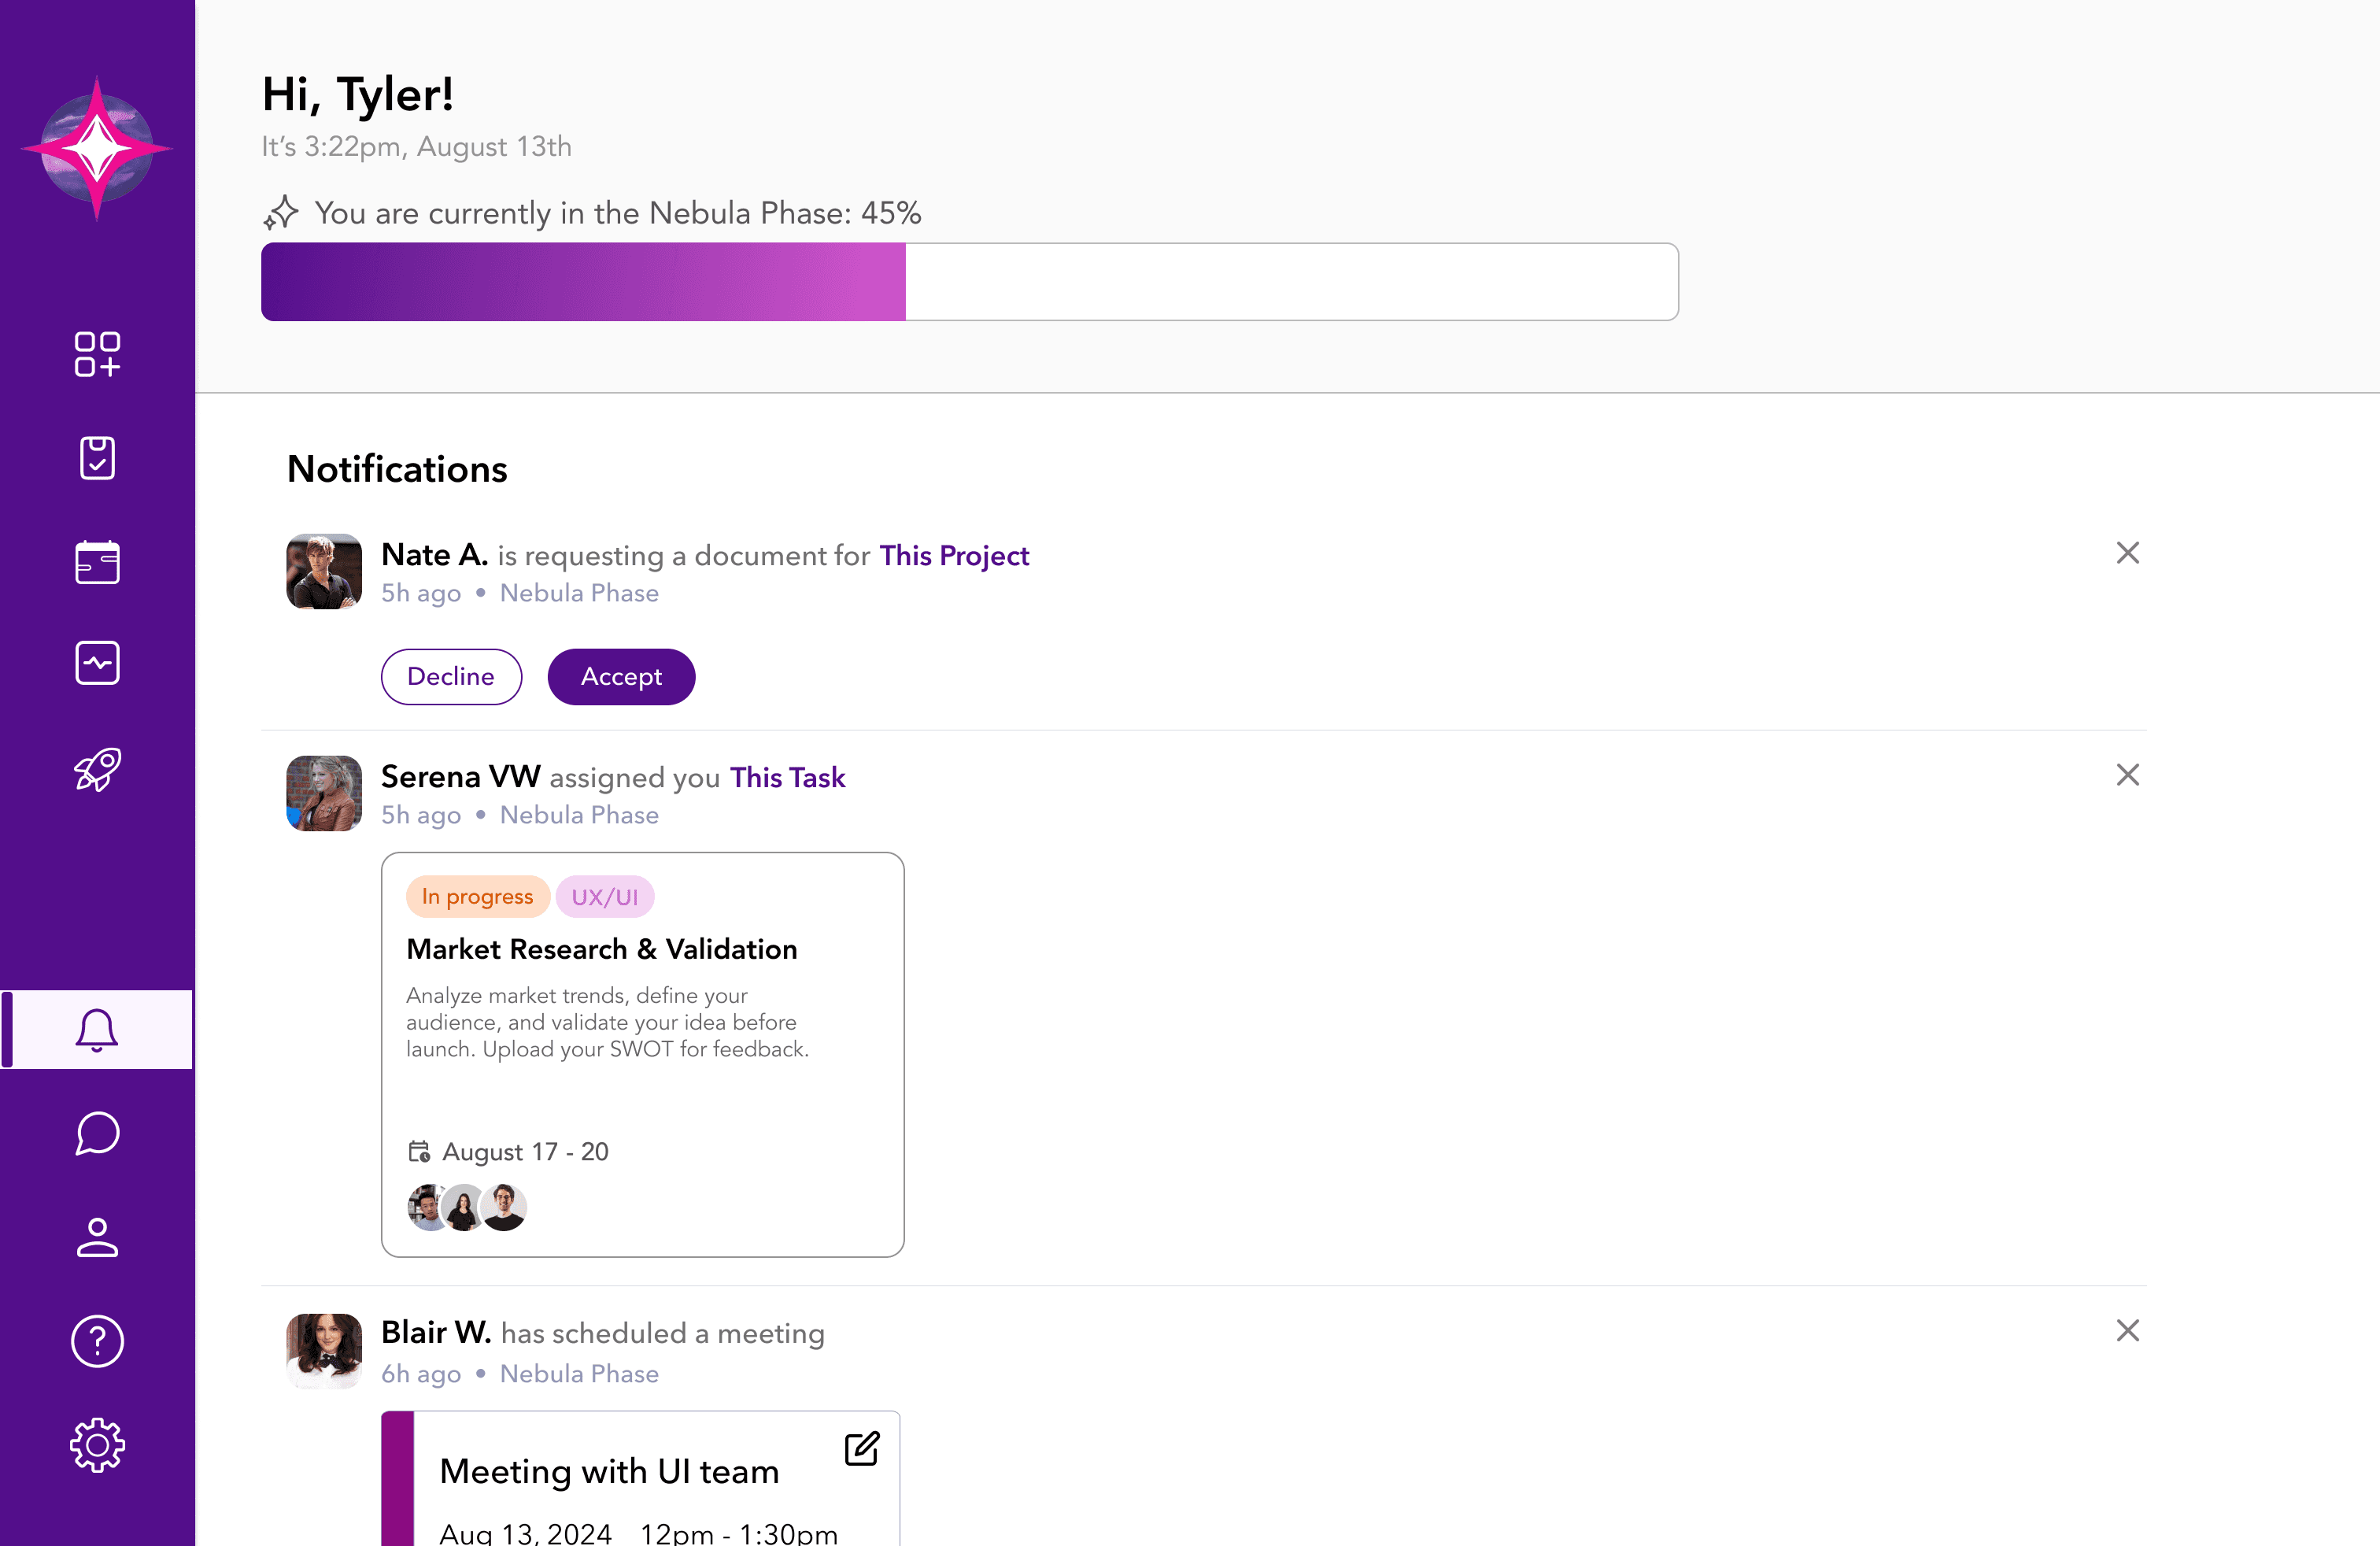Click the star logo in the sidebar
This screenshot has width=2380, height=1546.
(x=97, y=148)
